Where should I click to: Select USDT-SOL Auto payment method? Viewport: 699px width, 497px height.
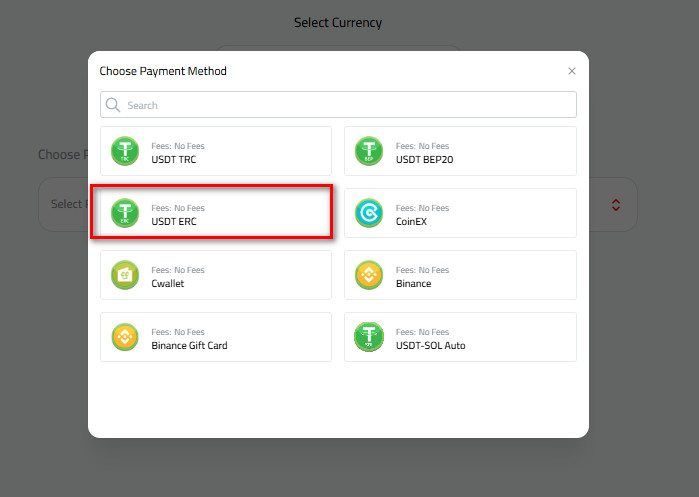point(461,337)
